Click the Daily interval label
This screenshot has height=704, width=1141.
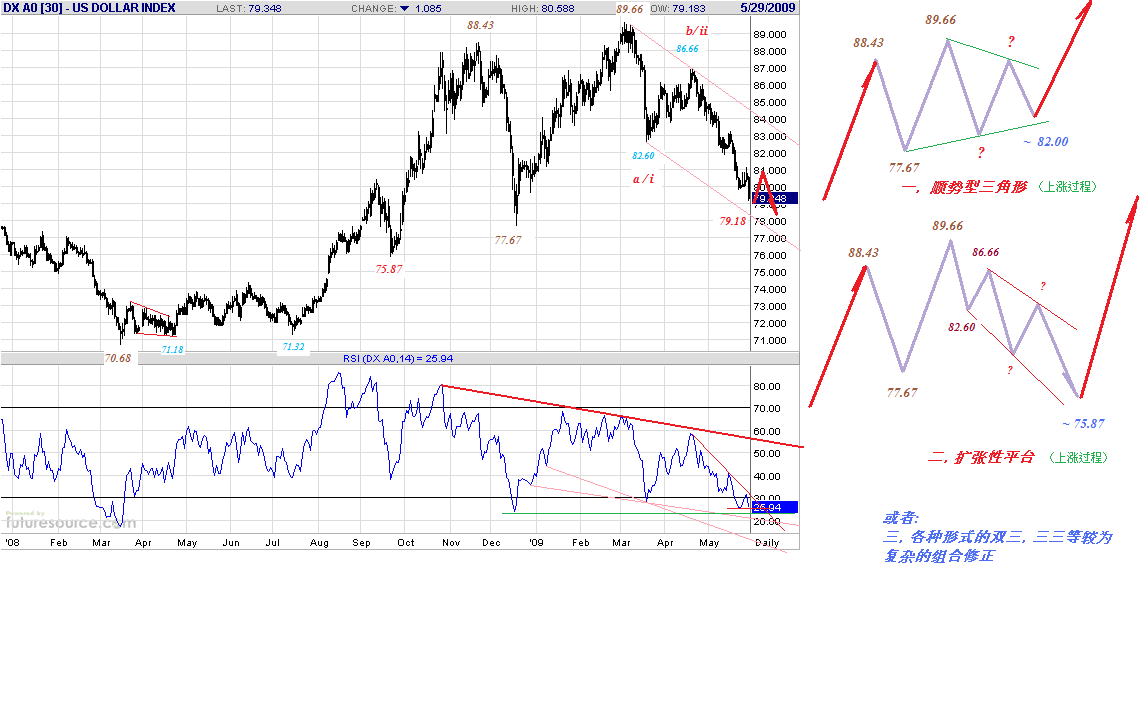(x=767, y=542)
